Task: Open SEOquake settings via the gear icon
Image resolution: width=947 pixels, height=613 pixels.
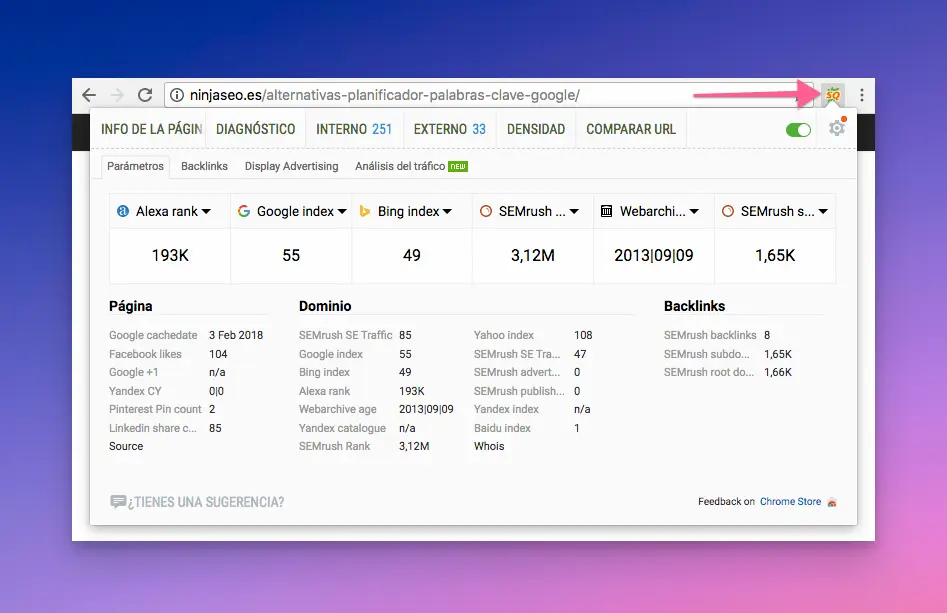Action: (x=837, y=129)
